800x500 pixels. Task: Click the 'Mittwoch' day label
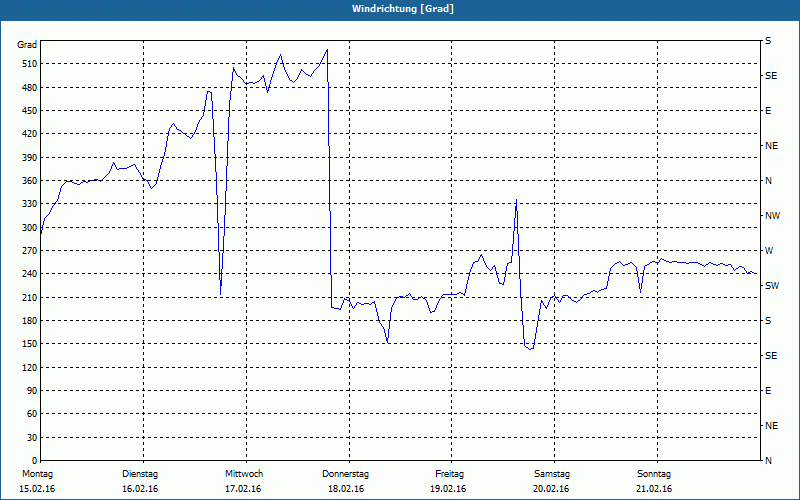click(x=244, y=474)
